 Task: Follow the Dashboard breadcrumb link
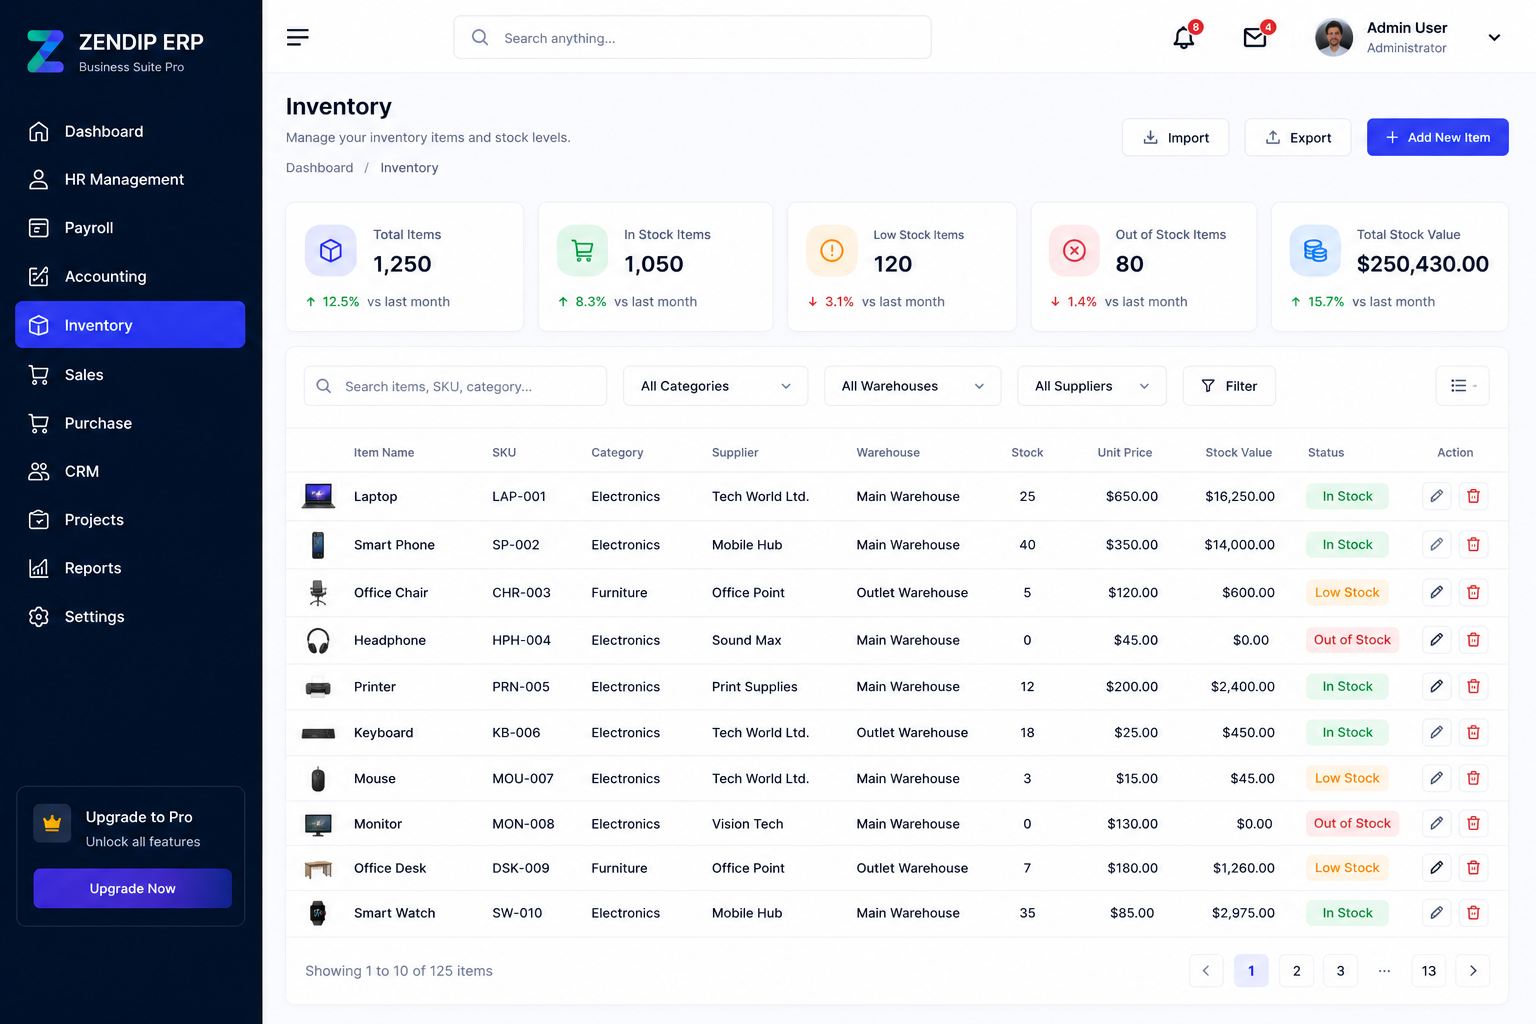click(x=319, y=168)
